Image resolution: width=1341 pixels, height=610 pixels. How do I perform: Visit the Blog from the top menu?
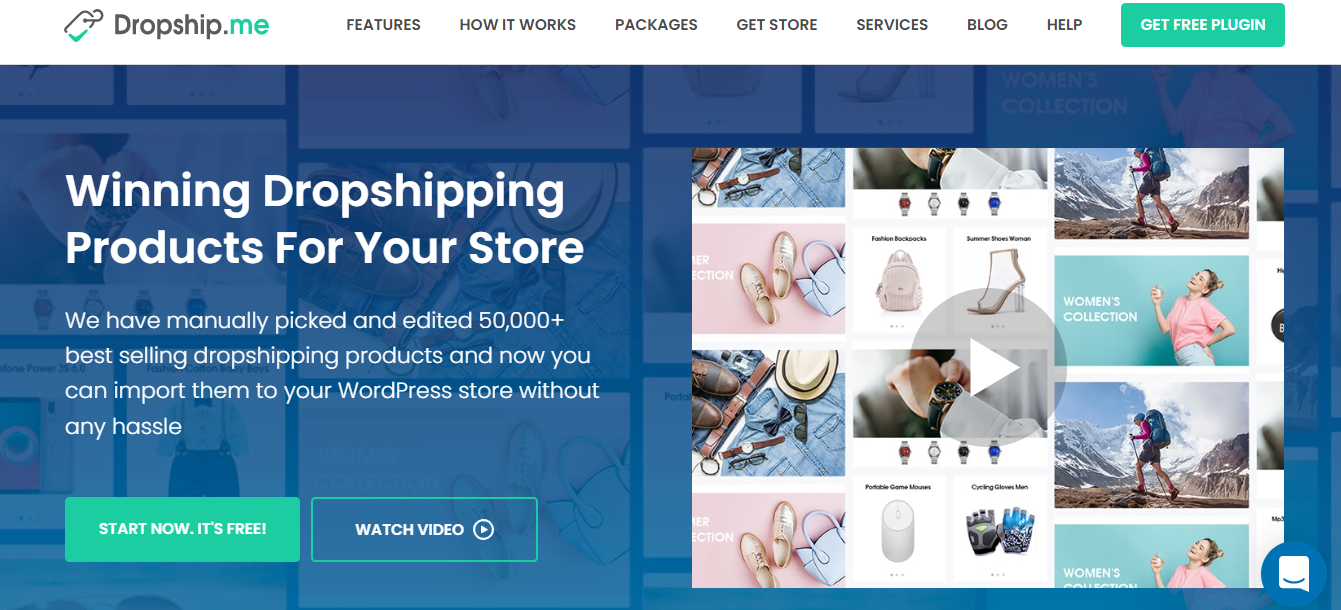point(987,25)
